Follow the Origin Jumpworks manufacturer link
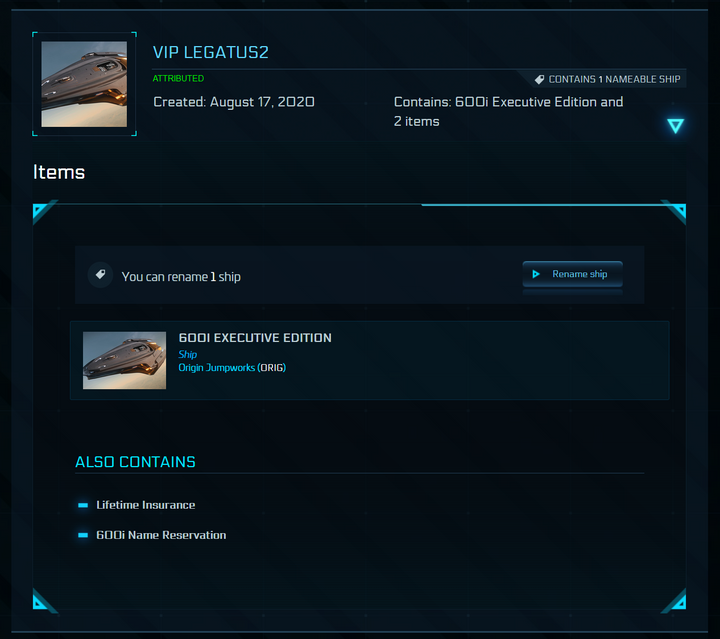The width and height of the screenshot is (720, 639). (x=217, y=368)
